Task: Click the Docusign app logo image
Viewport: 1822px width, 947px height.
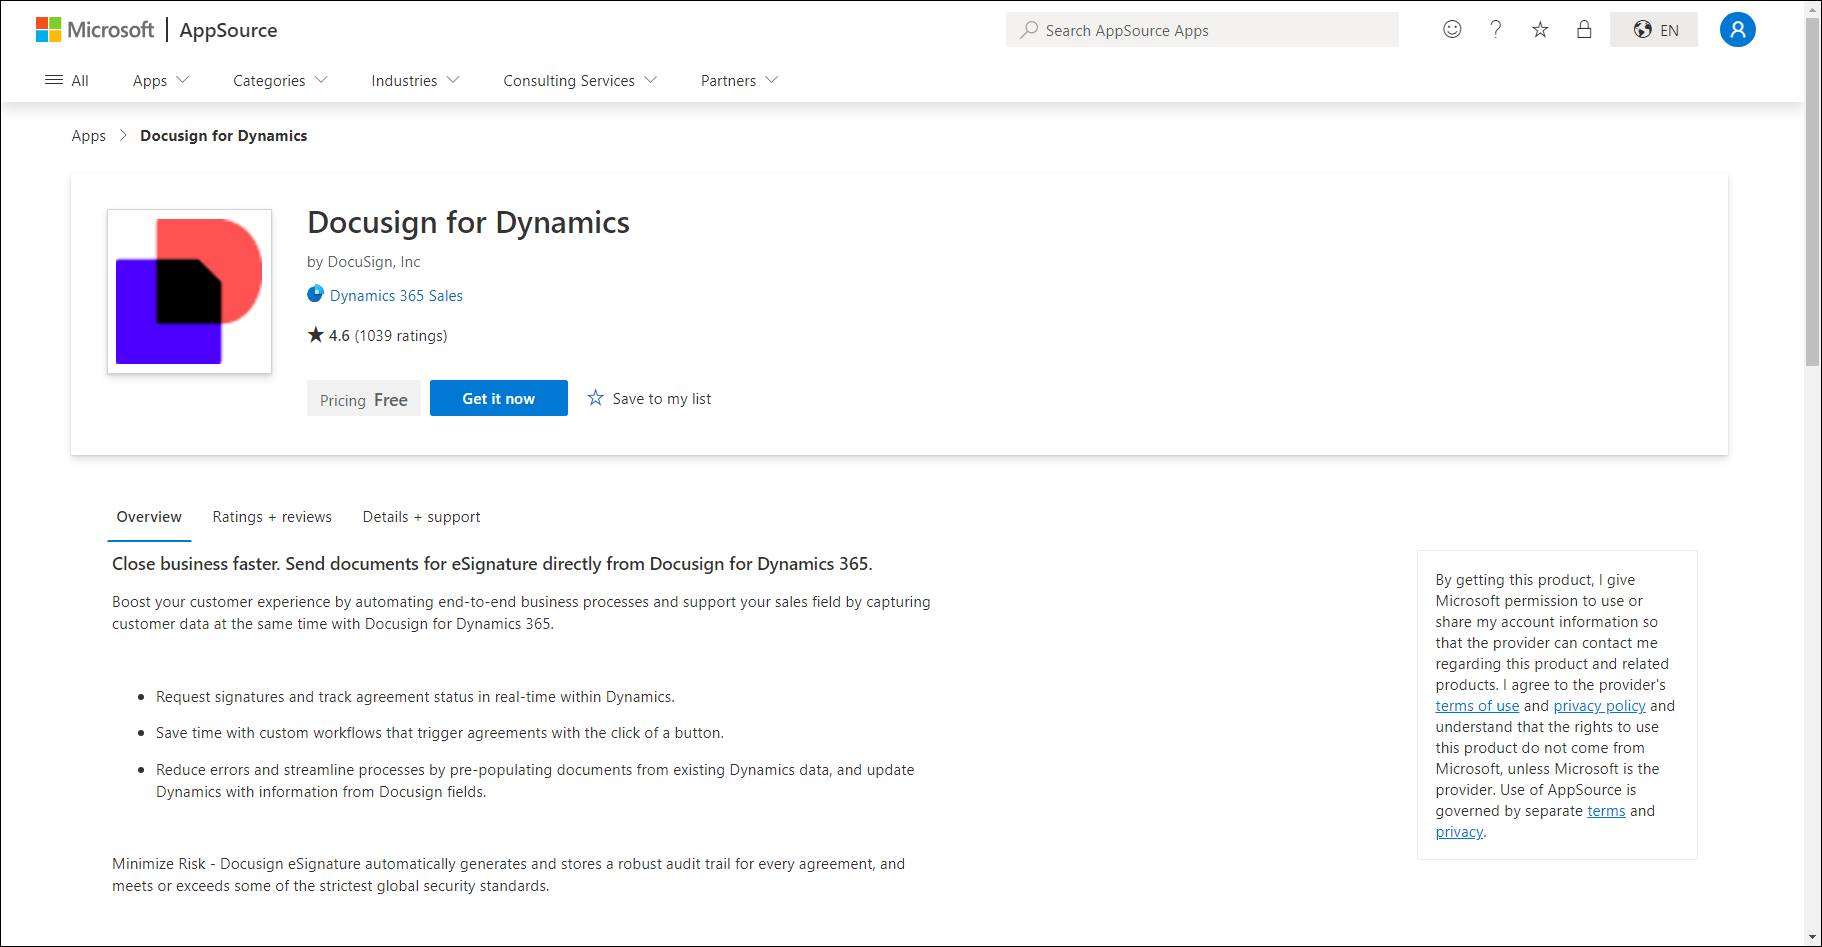Action: coord(189,291)
